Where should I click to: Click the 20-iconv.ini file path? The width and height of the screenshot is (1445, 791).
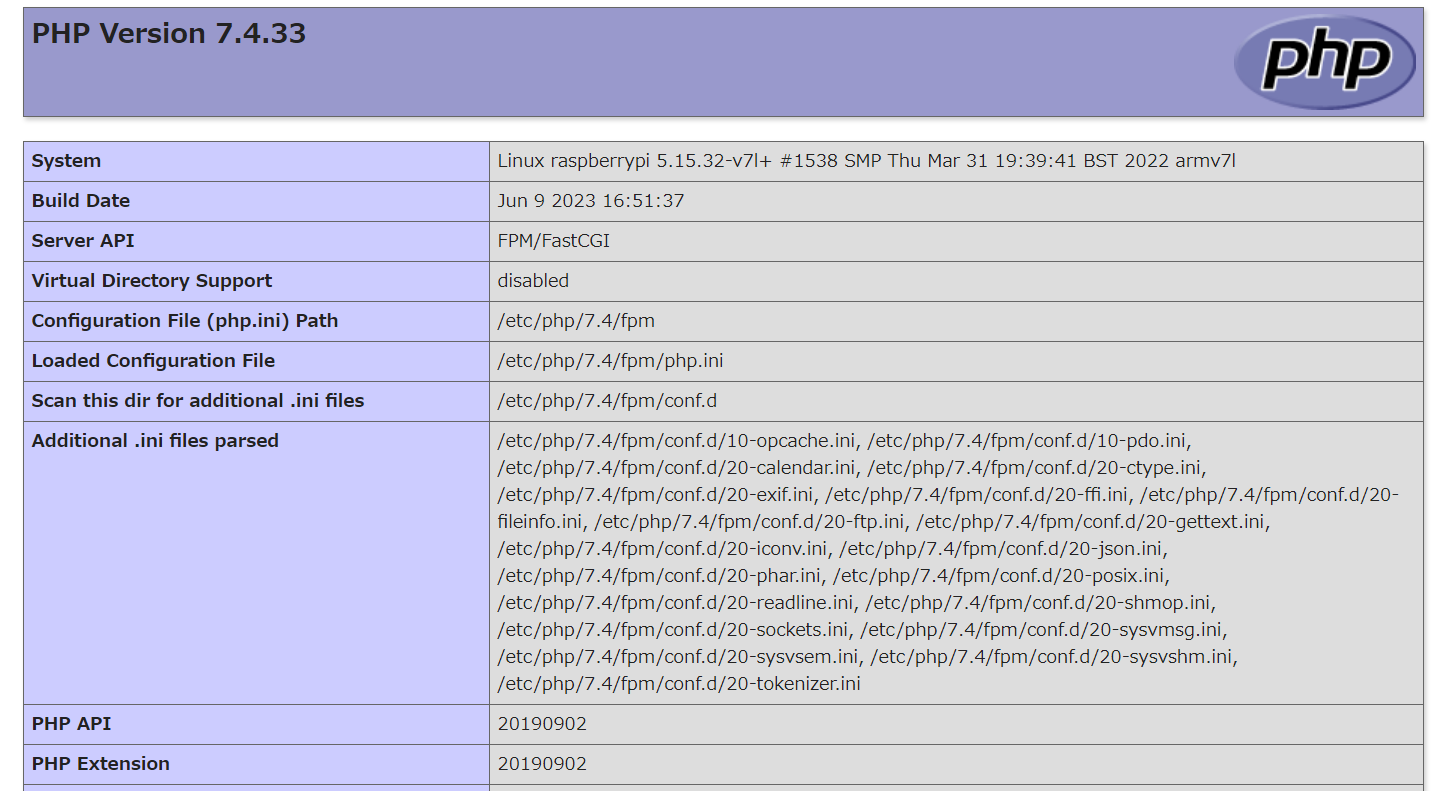[x=663, y=549]
